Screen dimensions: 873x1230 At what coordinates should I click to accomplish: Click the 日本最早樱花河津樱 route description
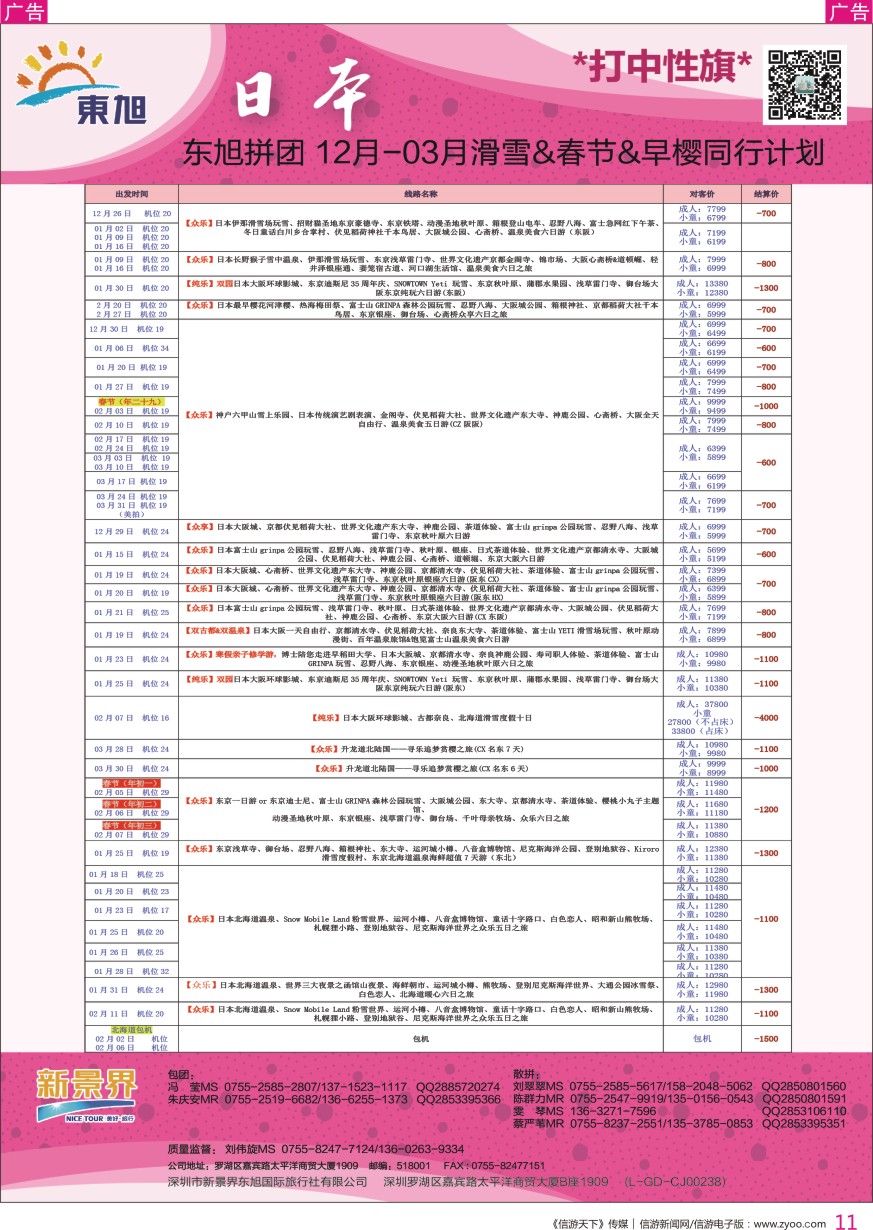click(x=421, y=308)
